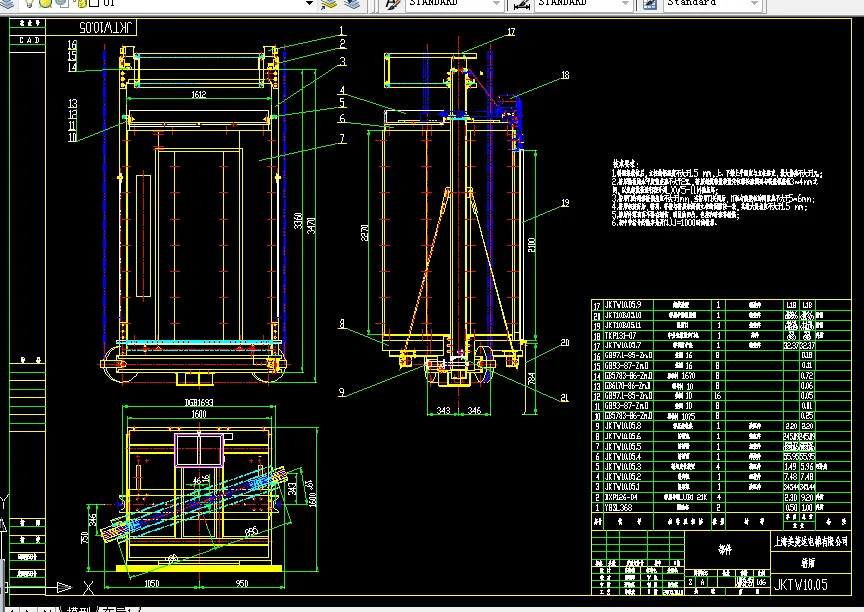Viewport: 864px width, 612px height.
Task: Select the JKTW10.05 drawing number in title block
Action: pyautogui.click(x=801, y=584)
